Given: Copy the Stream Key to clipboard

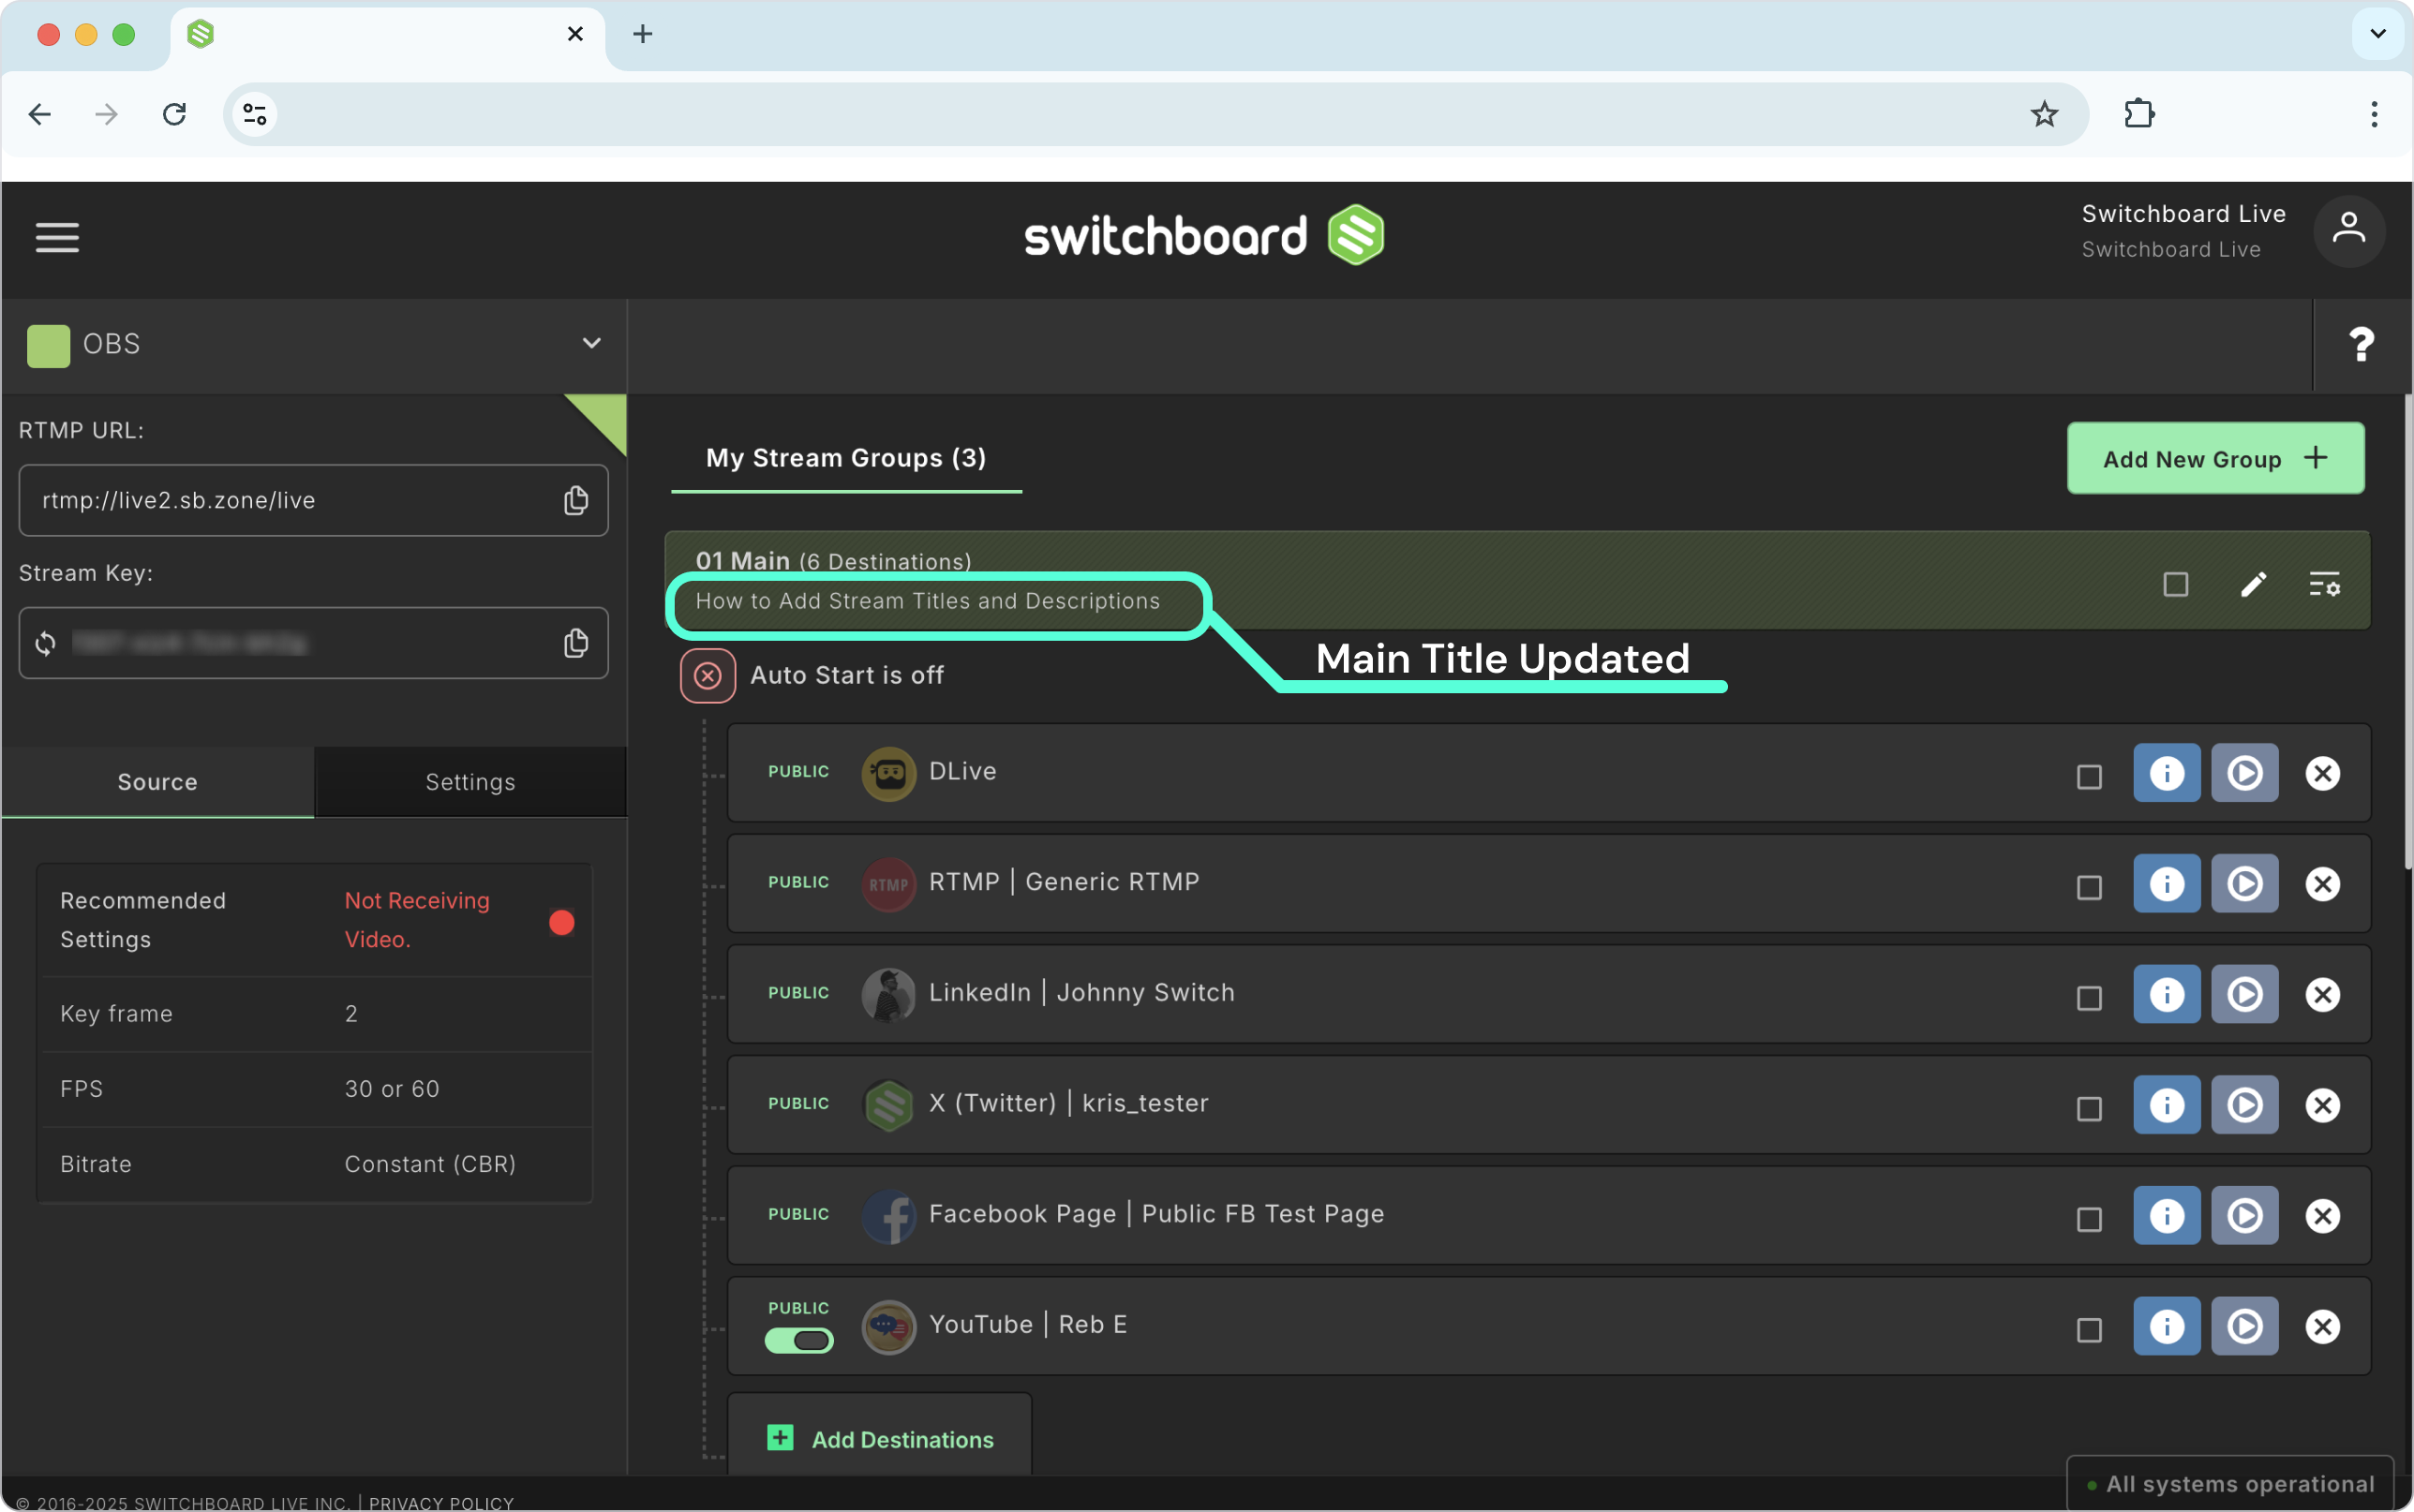Looking at the screenshot, I should (576, 643).
